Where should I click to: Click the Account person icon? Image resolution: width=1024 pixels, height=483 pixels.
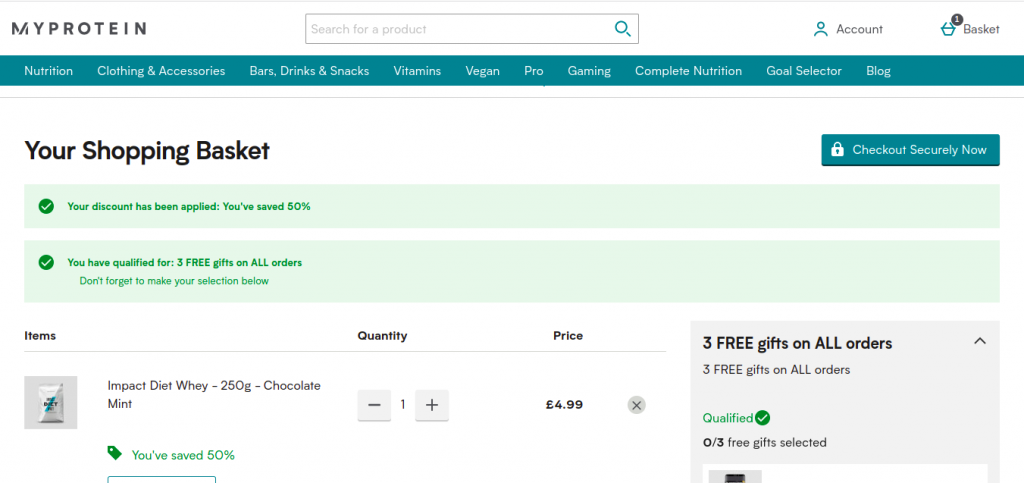pyautogui.click(x=820, y=29)
